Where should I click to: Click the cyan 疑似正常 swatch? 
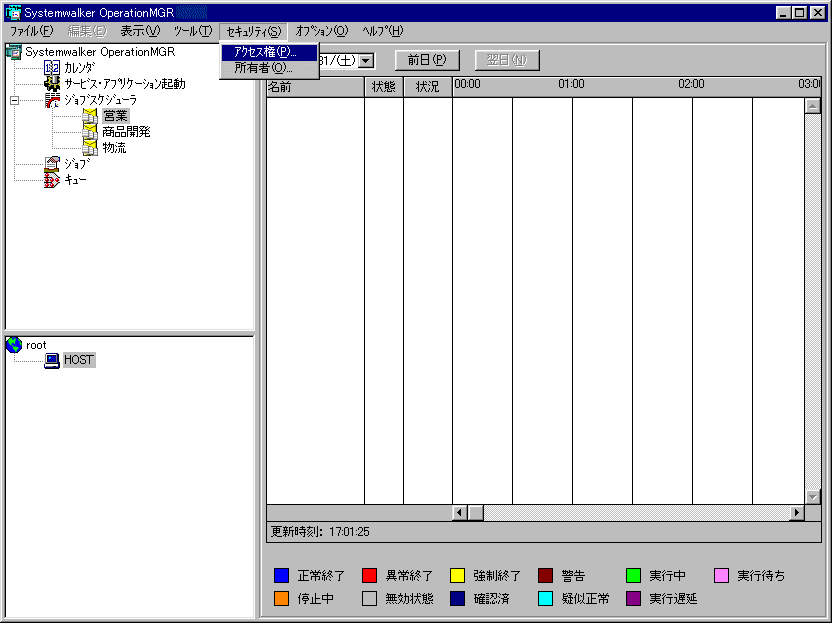coord(545,599)
